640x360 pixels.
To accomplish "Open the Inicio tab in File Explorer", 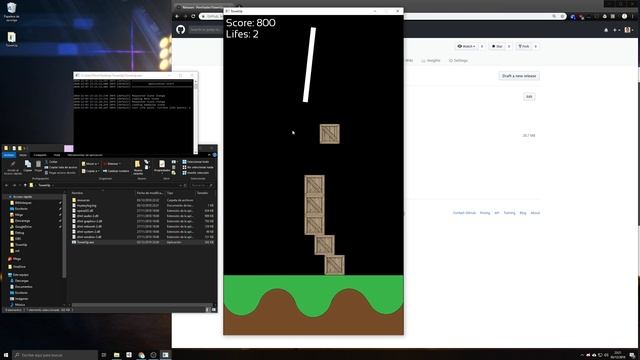I will tap(23, 155).
